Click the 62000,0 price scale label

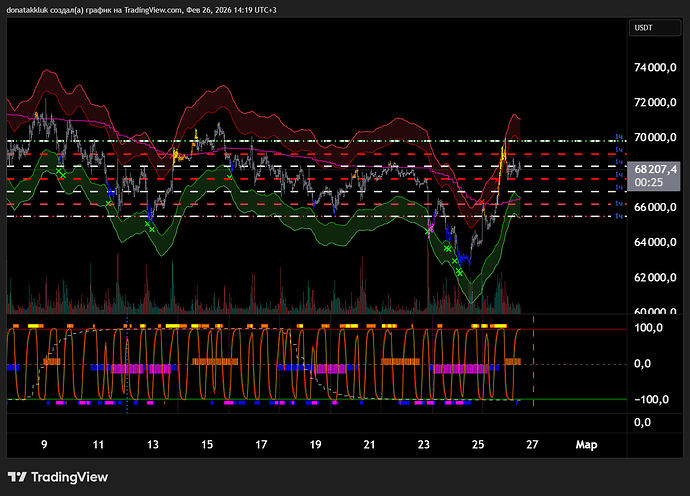[655, 277]
